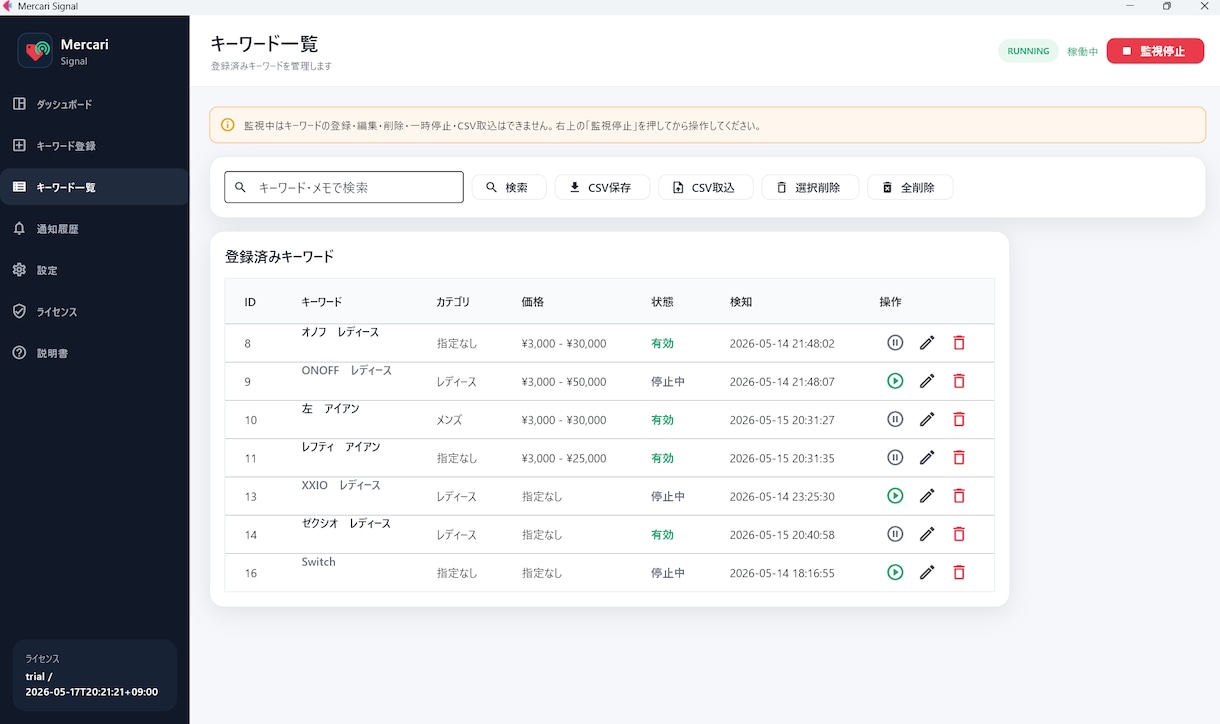This screenshot has width=1220, height=724.
Task: Open 設定 in the sidebar
Action: pyautogui.click(x=94, y=270)
